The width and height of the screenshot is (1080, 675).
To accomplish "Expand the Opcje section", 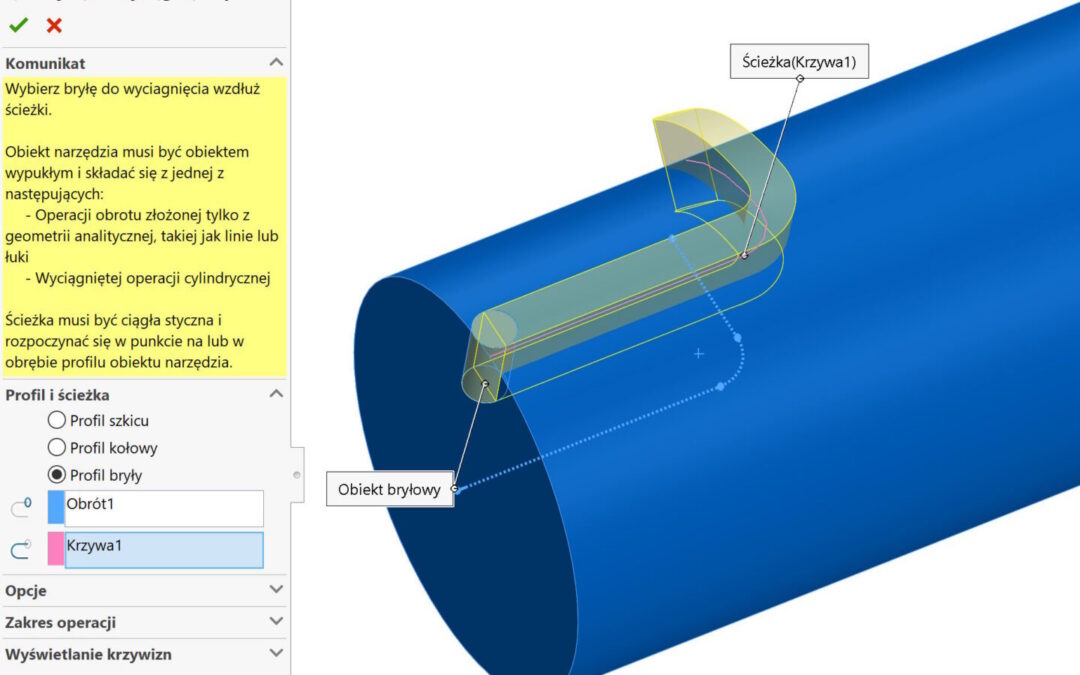I will click(x=276, y=590).
